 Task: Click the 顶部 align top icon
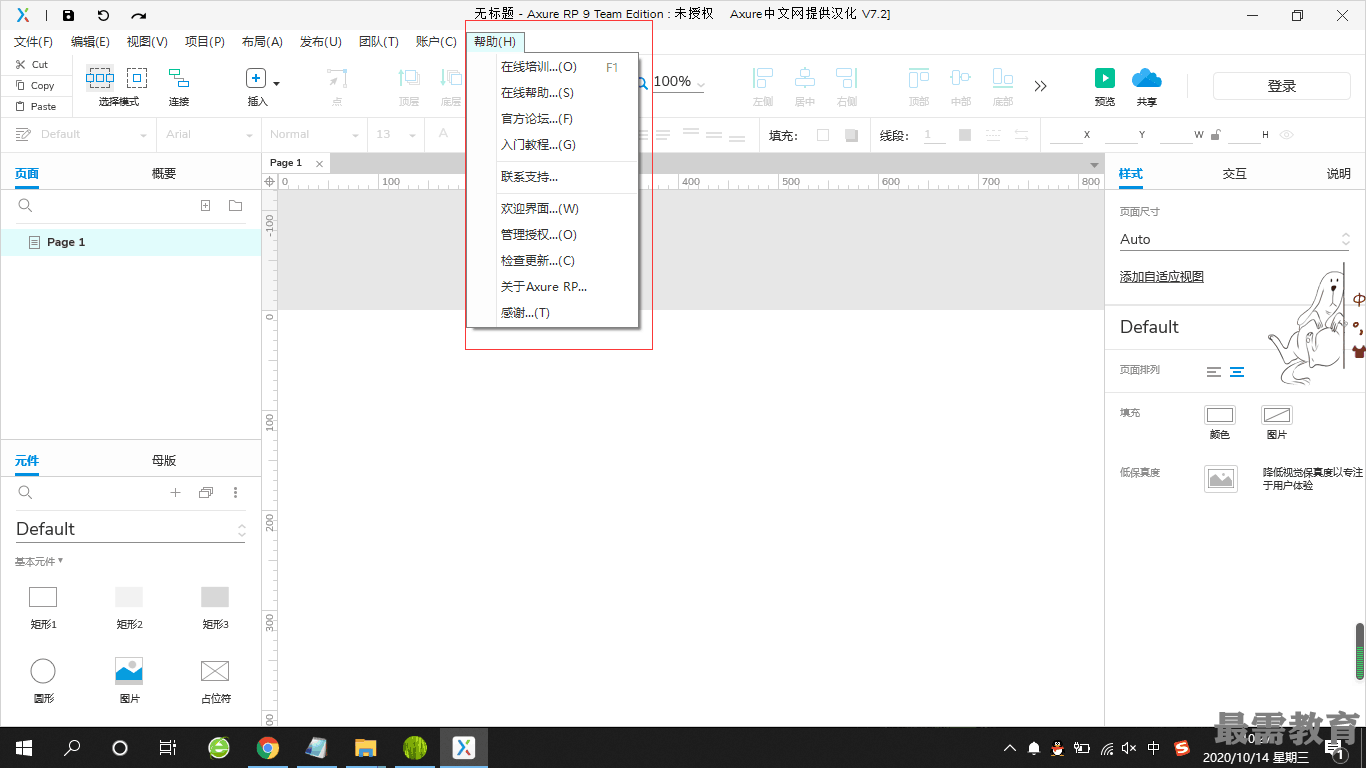[918, 78]
